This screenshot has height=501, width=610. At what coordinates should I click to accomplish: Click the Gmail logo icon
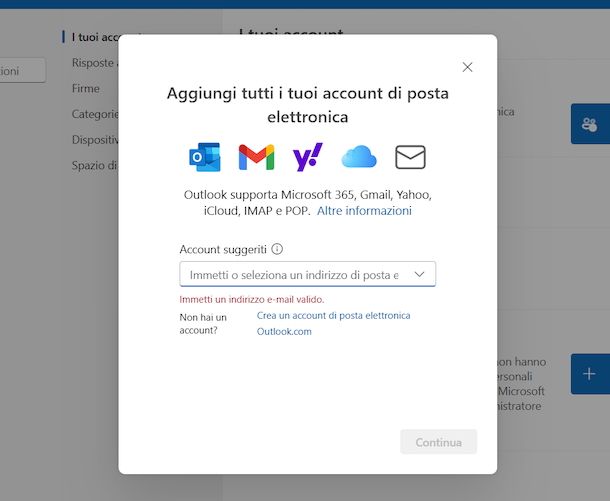[x=256, y=157]
